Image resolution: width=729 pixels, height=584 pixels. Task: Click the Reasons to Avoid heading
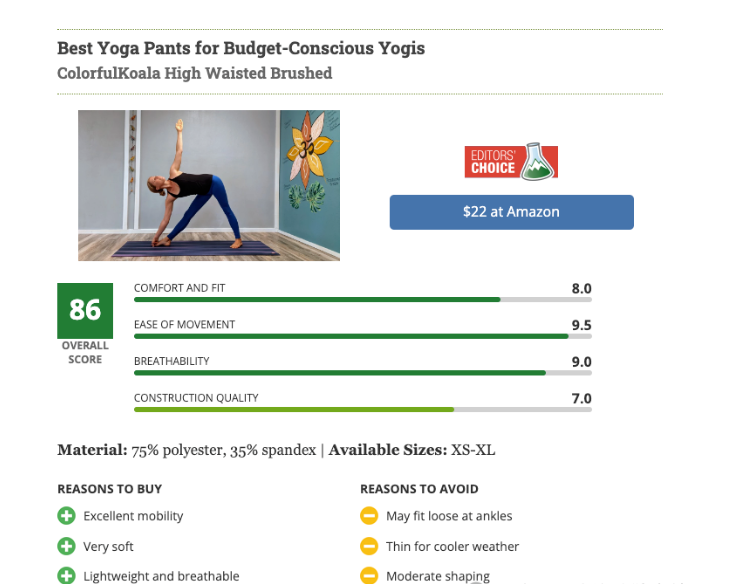click(419, 489)
